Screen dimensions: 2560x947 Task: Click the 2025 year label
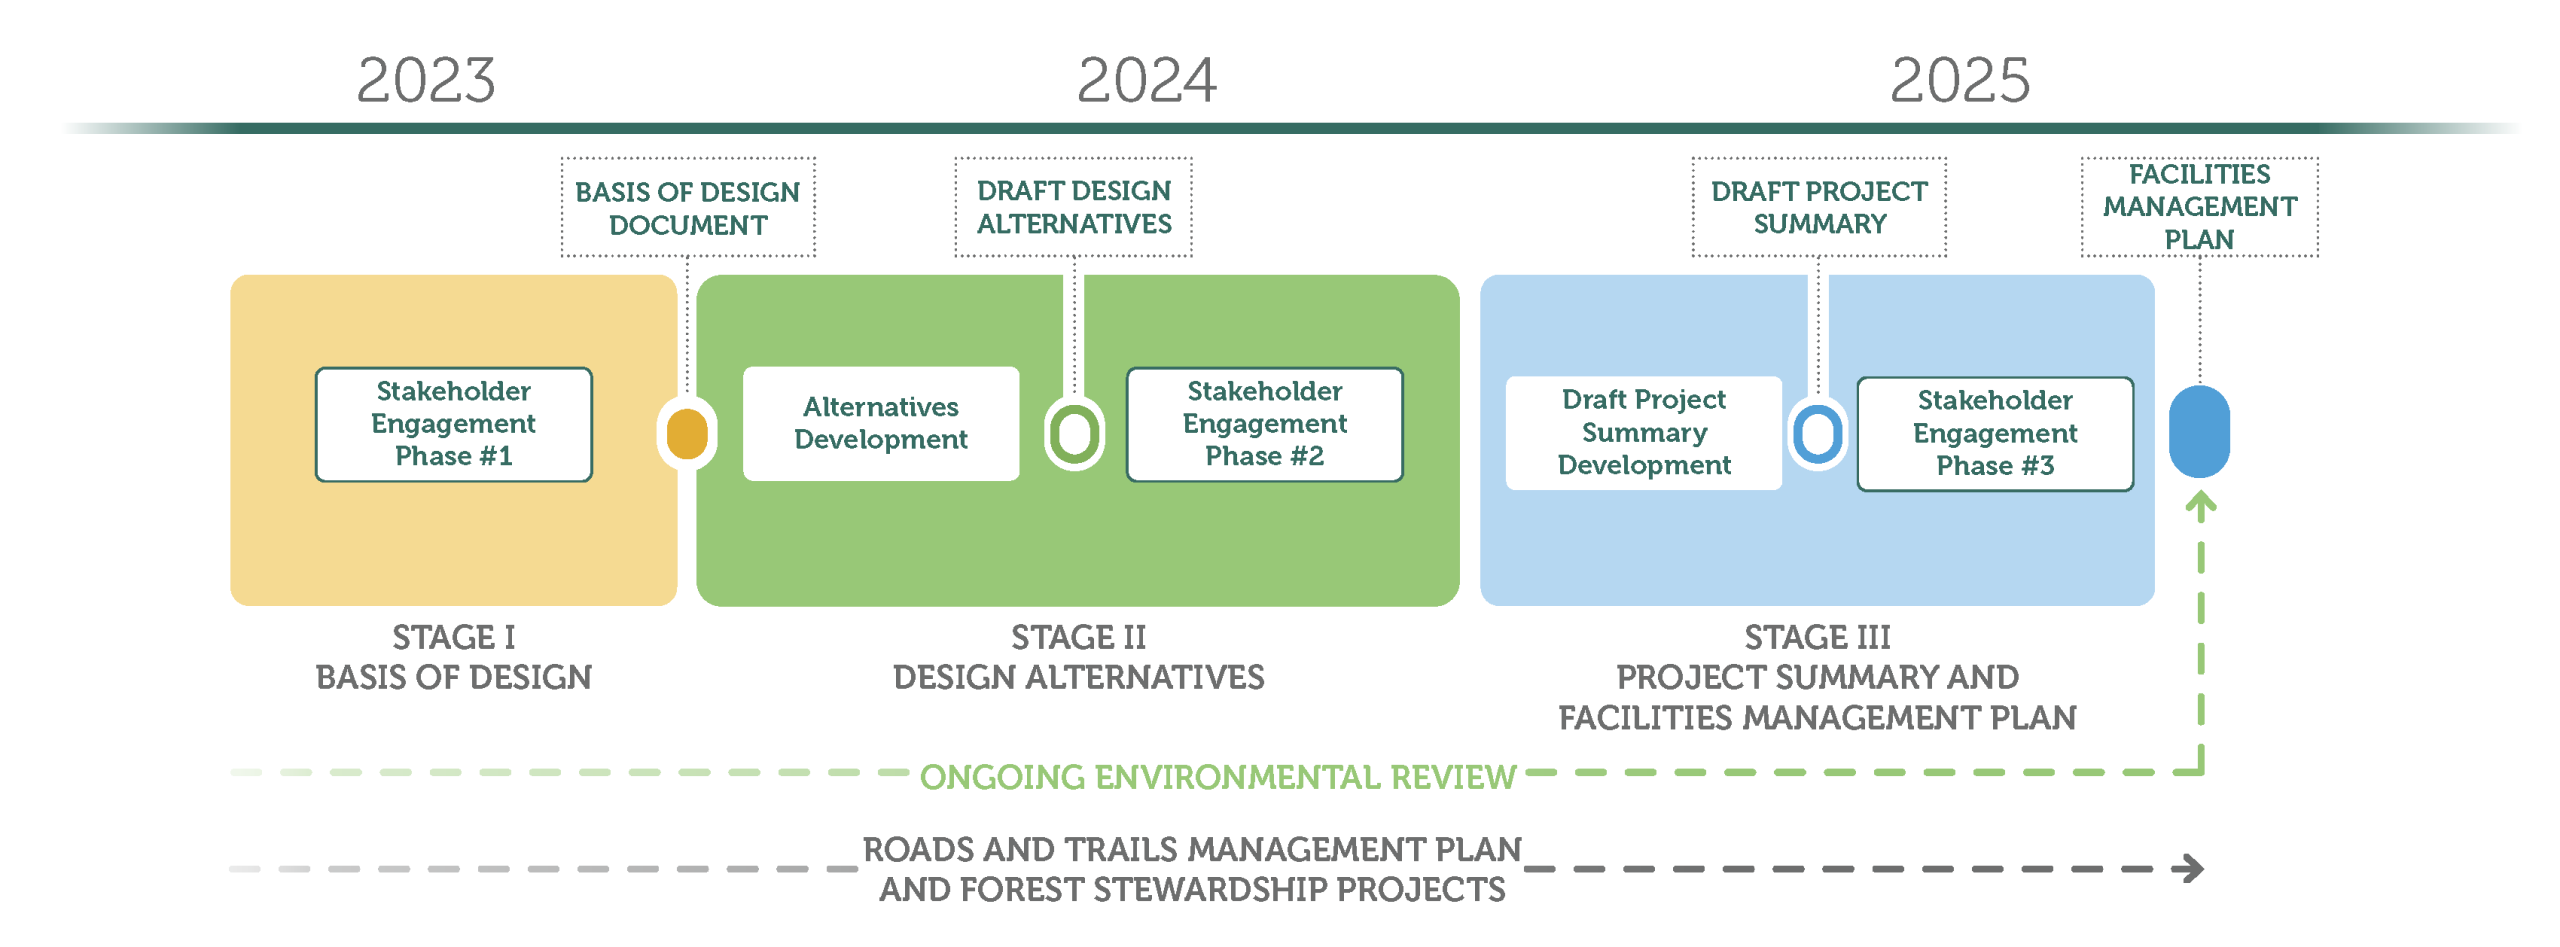(1959, 80)
